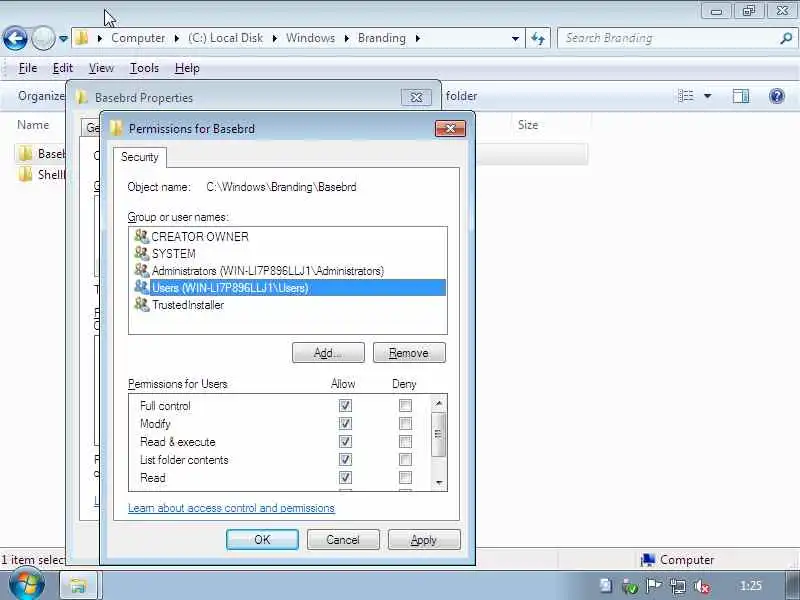
Task: Open the view options dropdown arrow
Action: pyautogui.click(x=708, y=96)
